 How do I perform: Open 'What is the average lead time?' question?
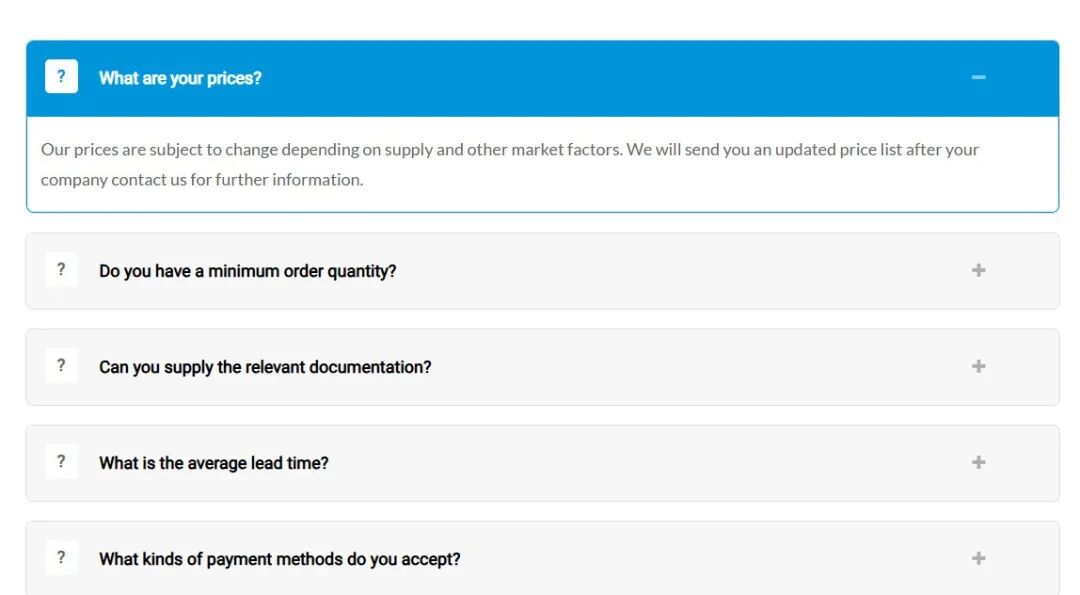click(213, 463)
